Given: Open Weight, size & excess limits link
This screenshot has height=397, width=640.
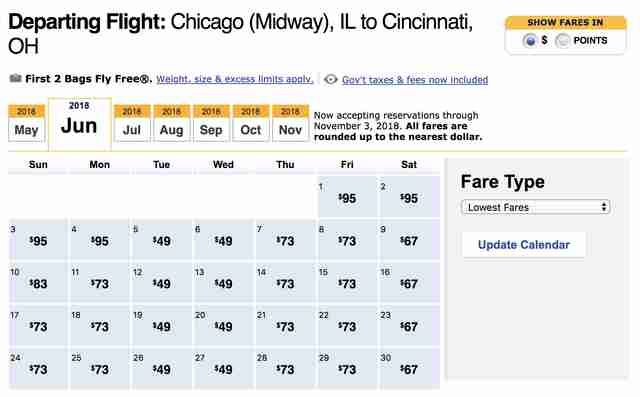Looking at the screenshot, I should 235,79.
